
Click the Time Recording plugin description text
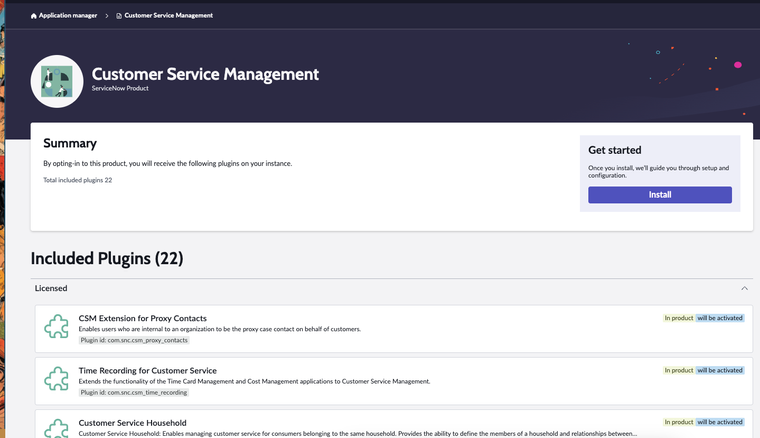point(254,381)
